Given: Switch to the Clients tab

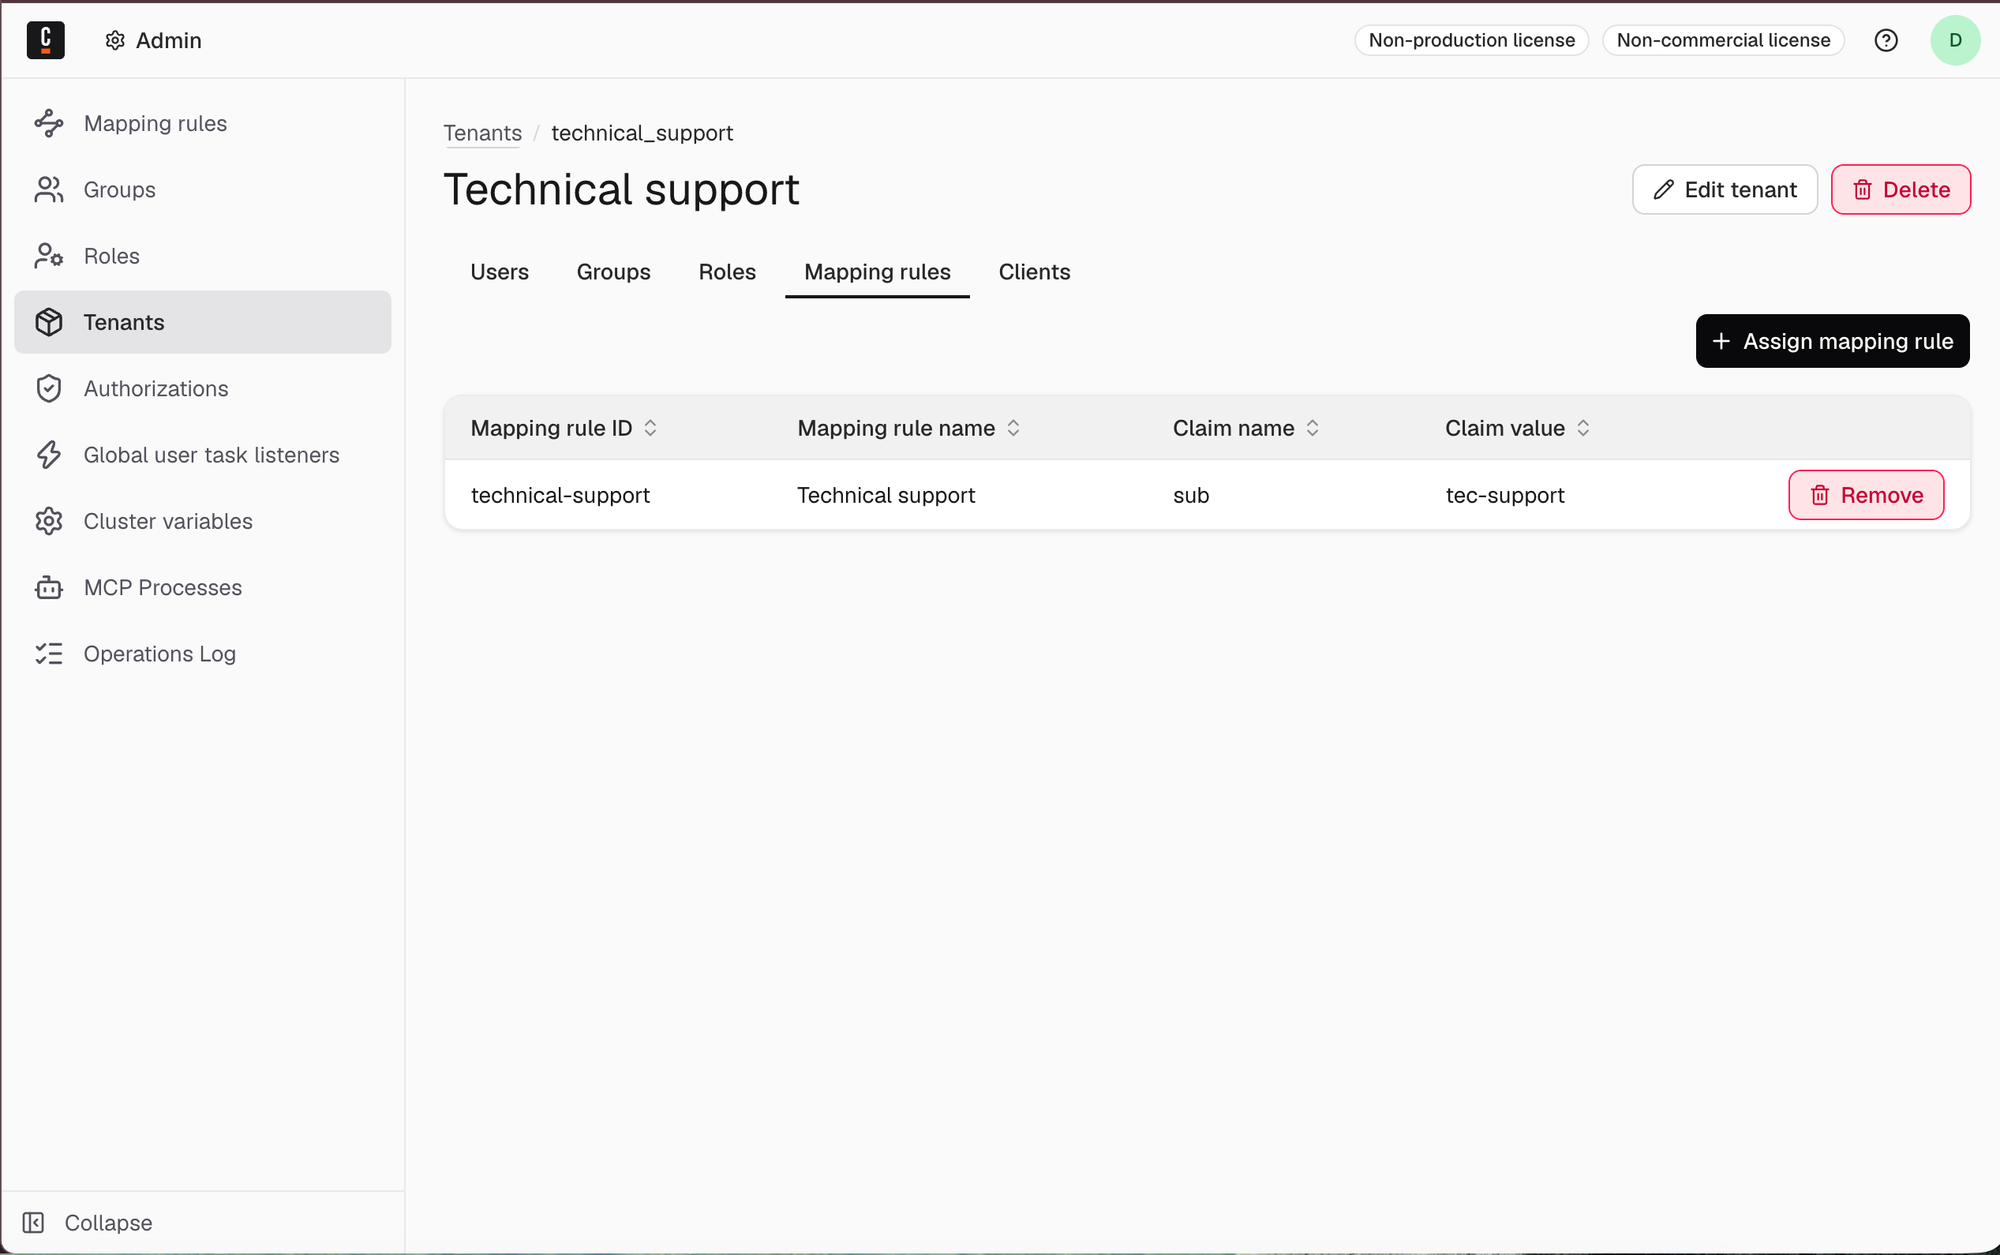Looking at the screenshot, I should tap(1034, 272).
